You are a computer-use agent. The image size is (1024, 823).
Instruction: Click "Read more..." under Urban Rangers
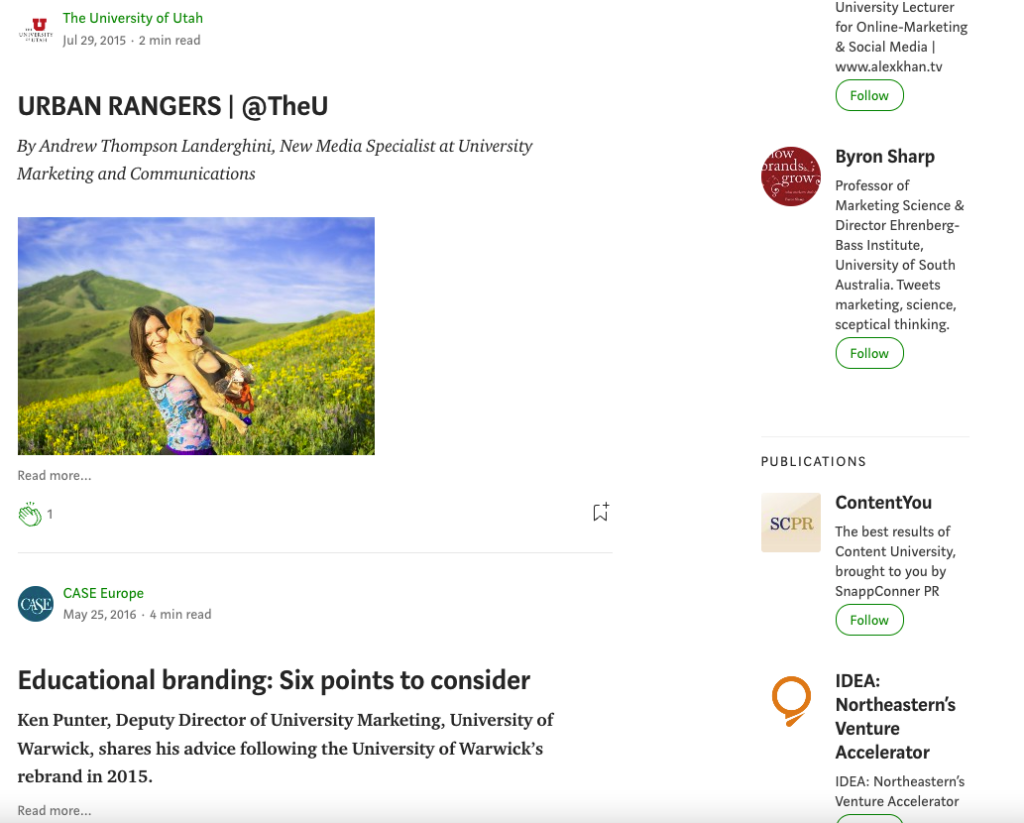54,475
